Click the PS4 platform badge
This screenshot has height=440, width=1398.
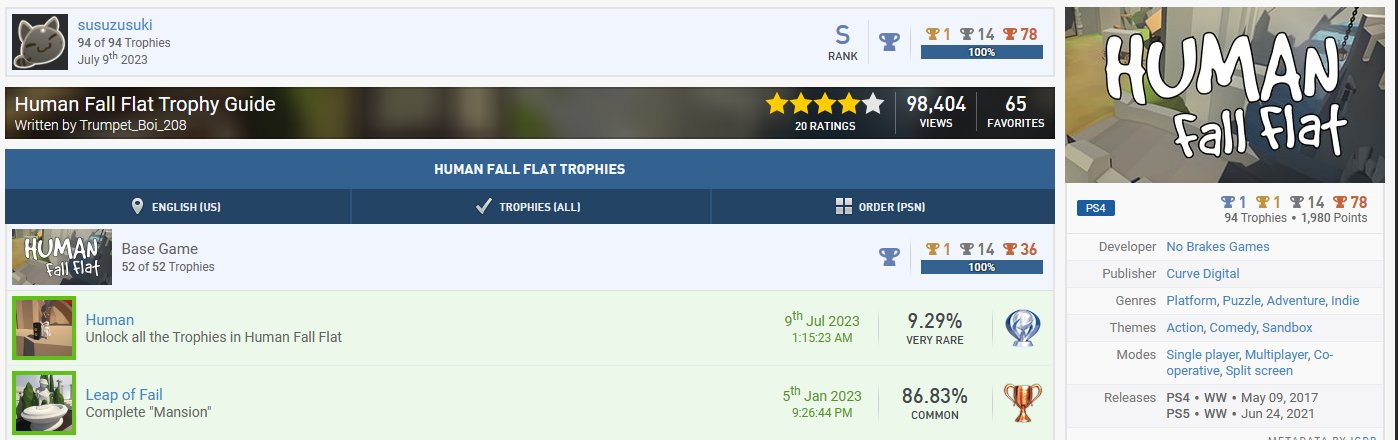(x=1096, y=208)
